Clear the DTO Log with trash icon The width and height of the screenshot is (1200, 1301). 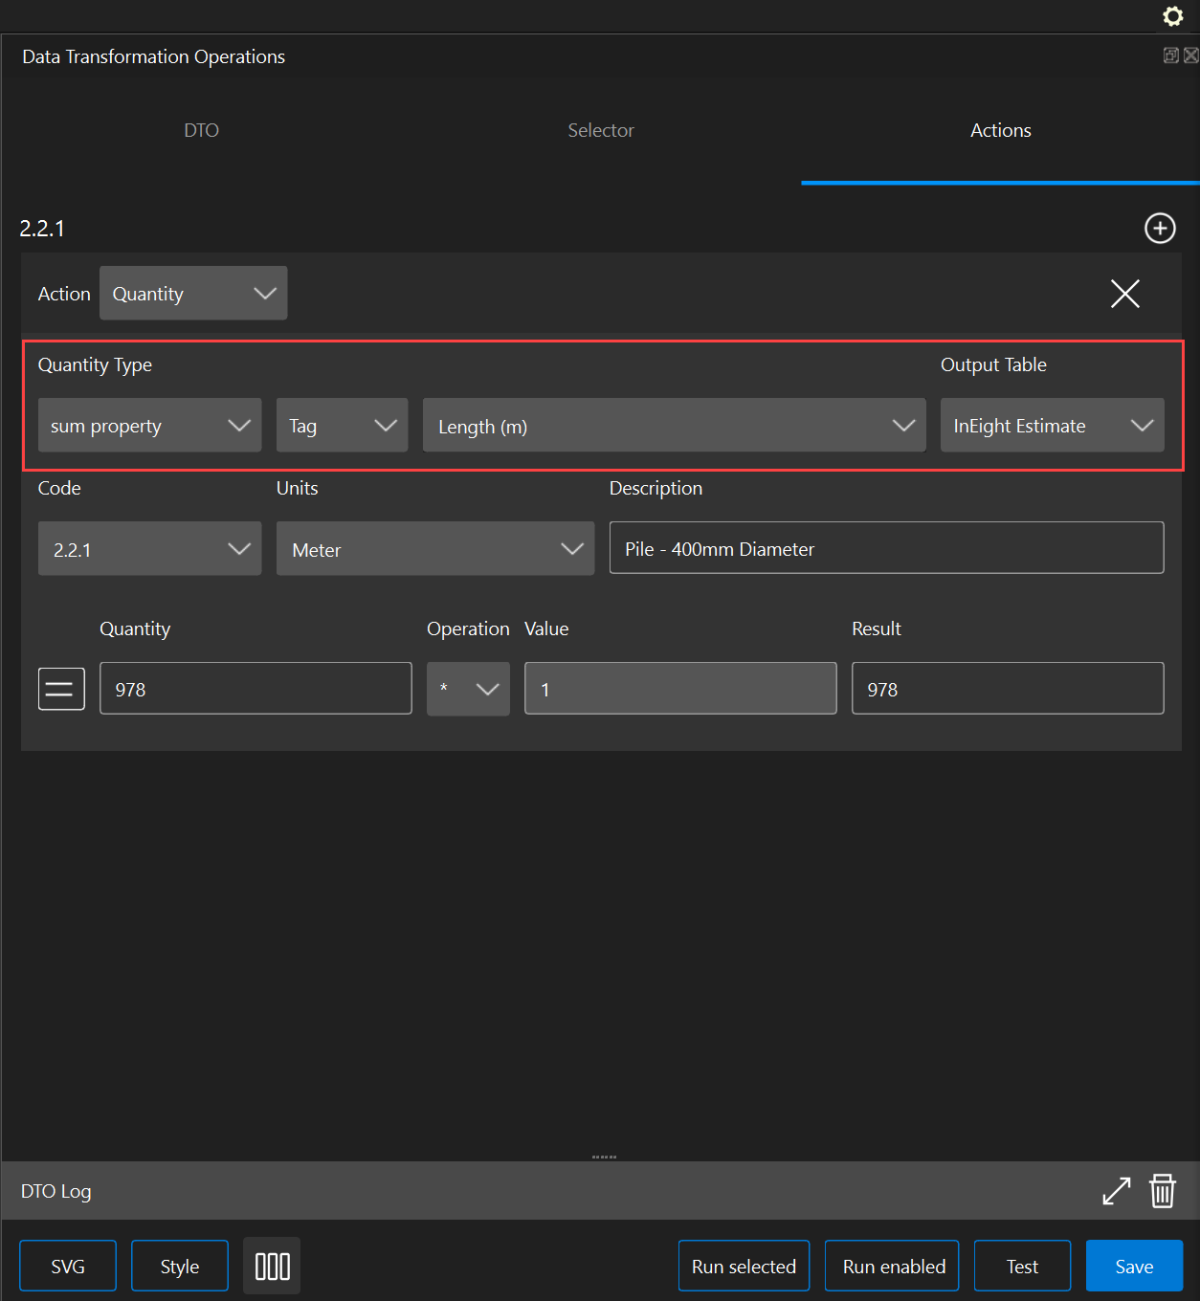coord(1162,1191)
